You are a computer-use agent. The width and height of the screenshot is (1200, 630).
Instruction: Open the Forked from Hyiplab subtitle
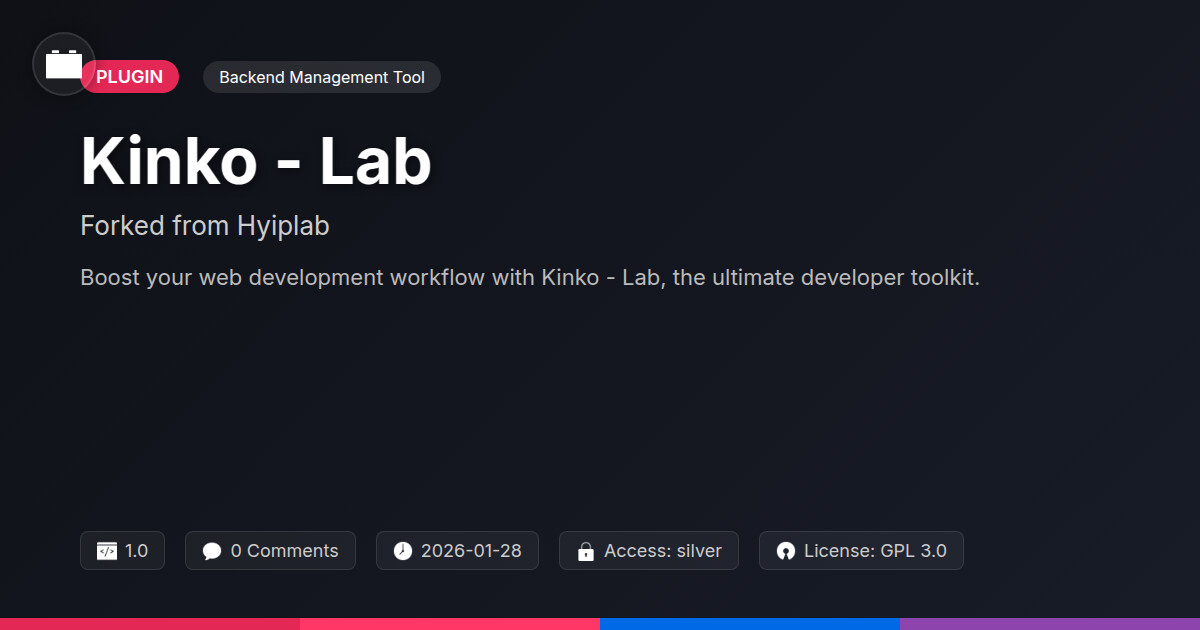[205, 226]
